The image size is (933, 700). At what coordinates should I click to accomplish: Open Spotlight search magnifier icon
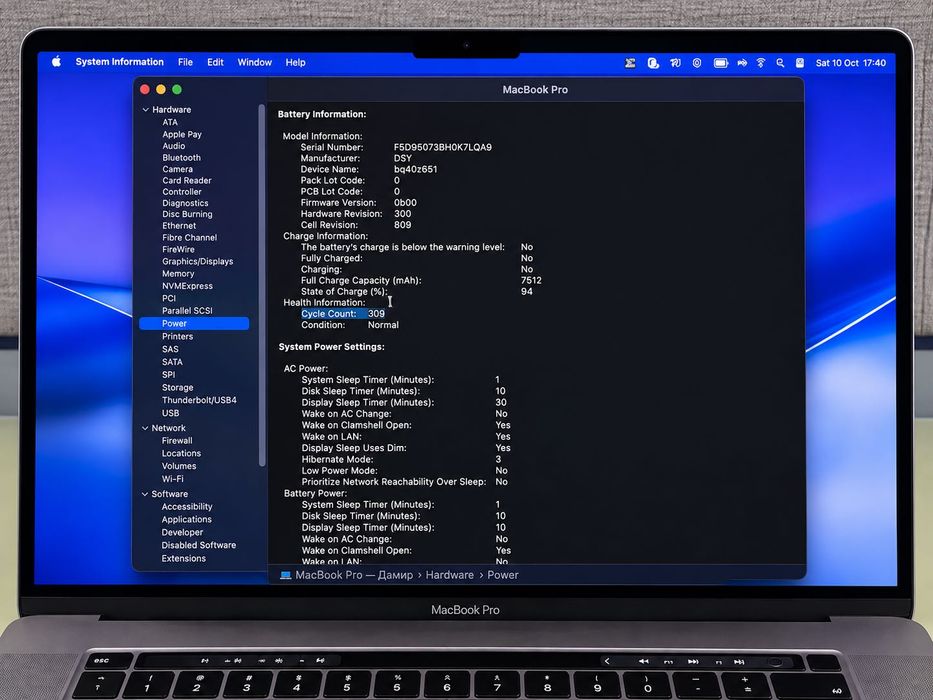click(x=780, y=62)
